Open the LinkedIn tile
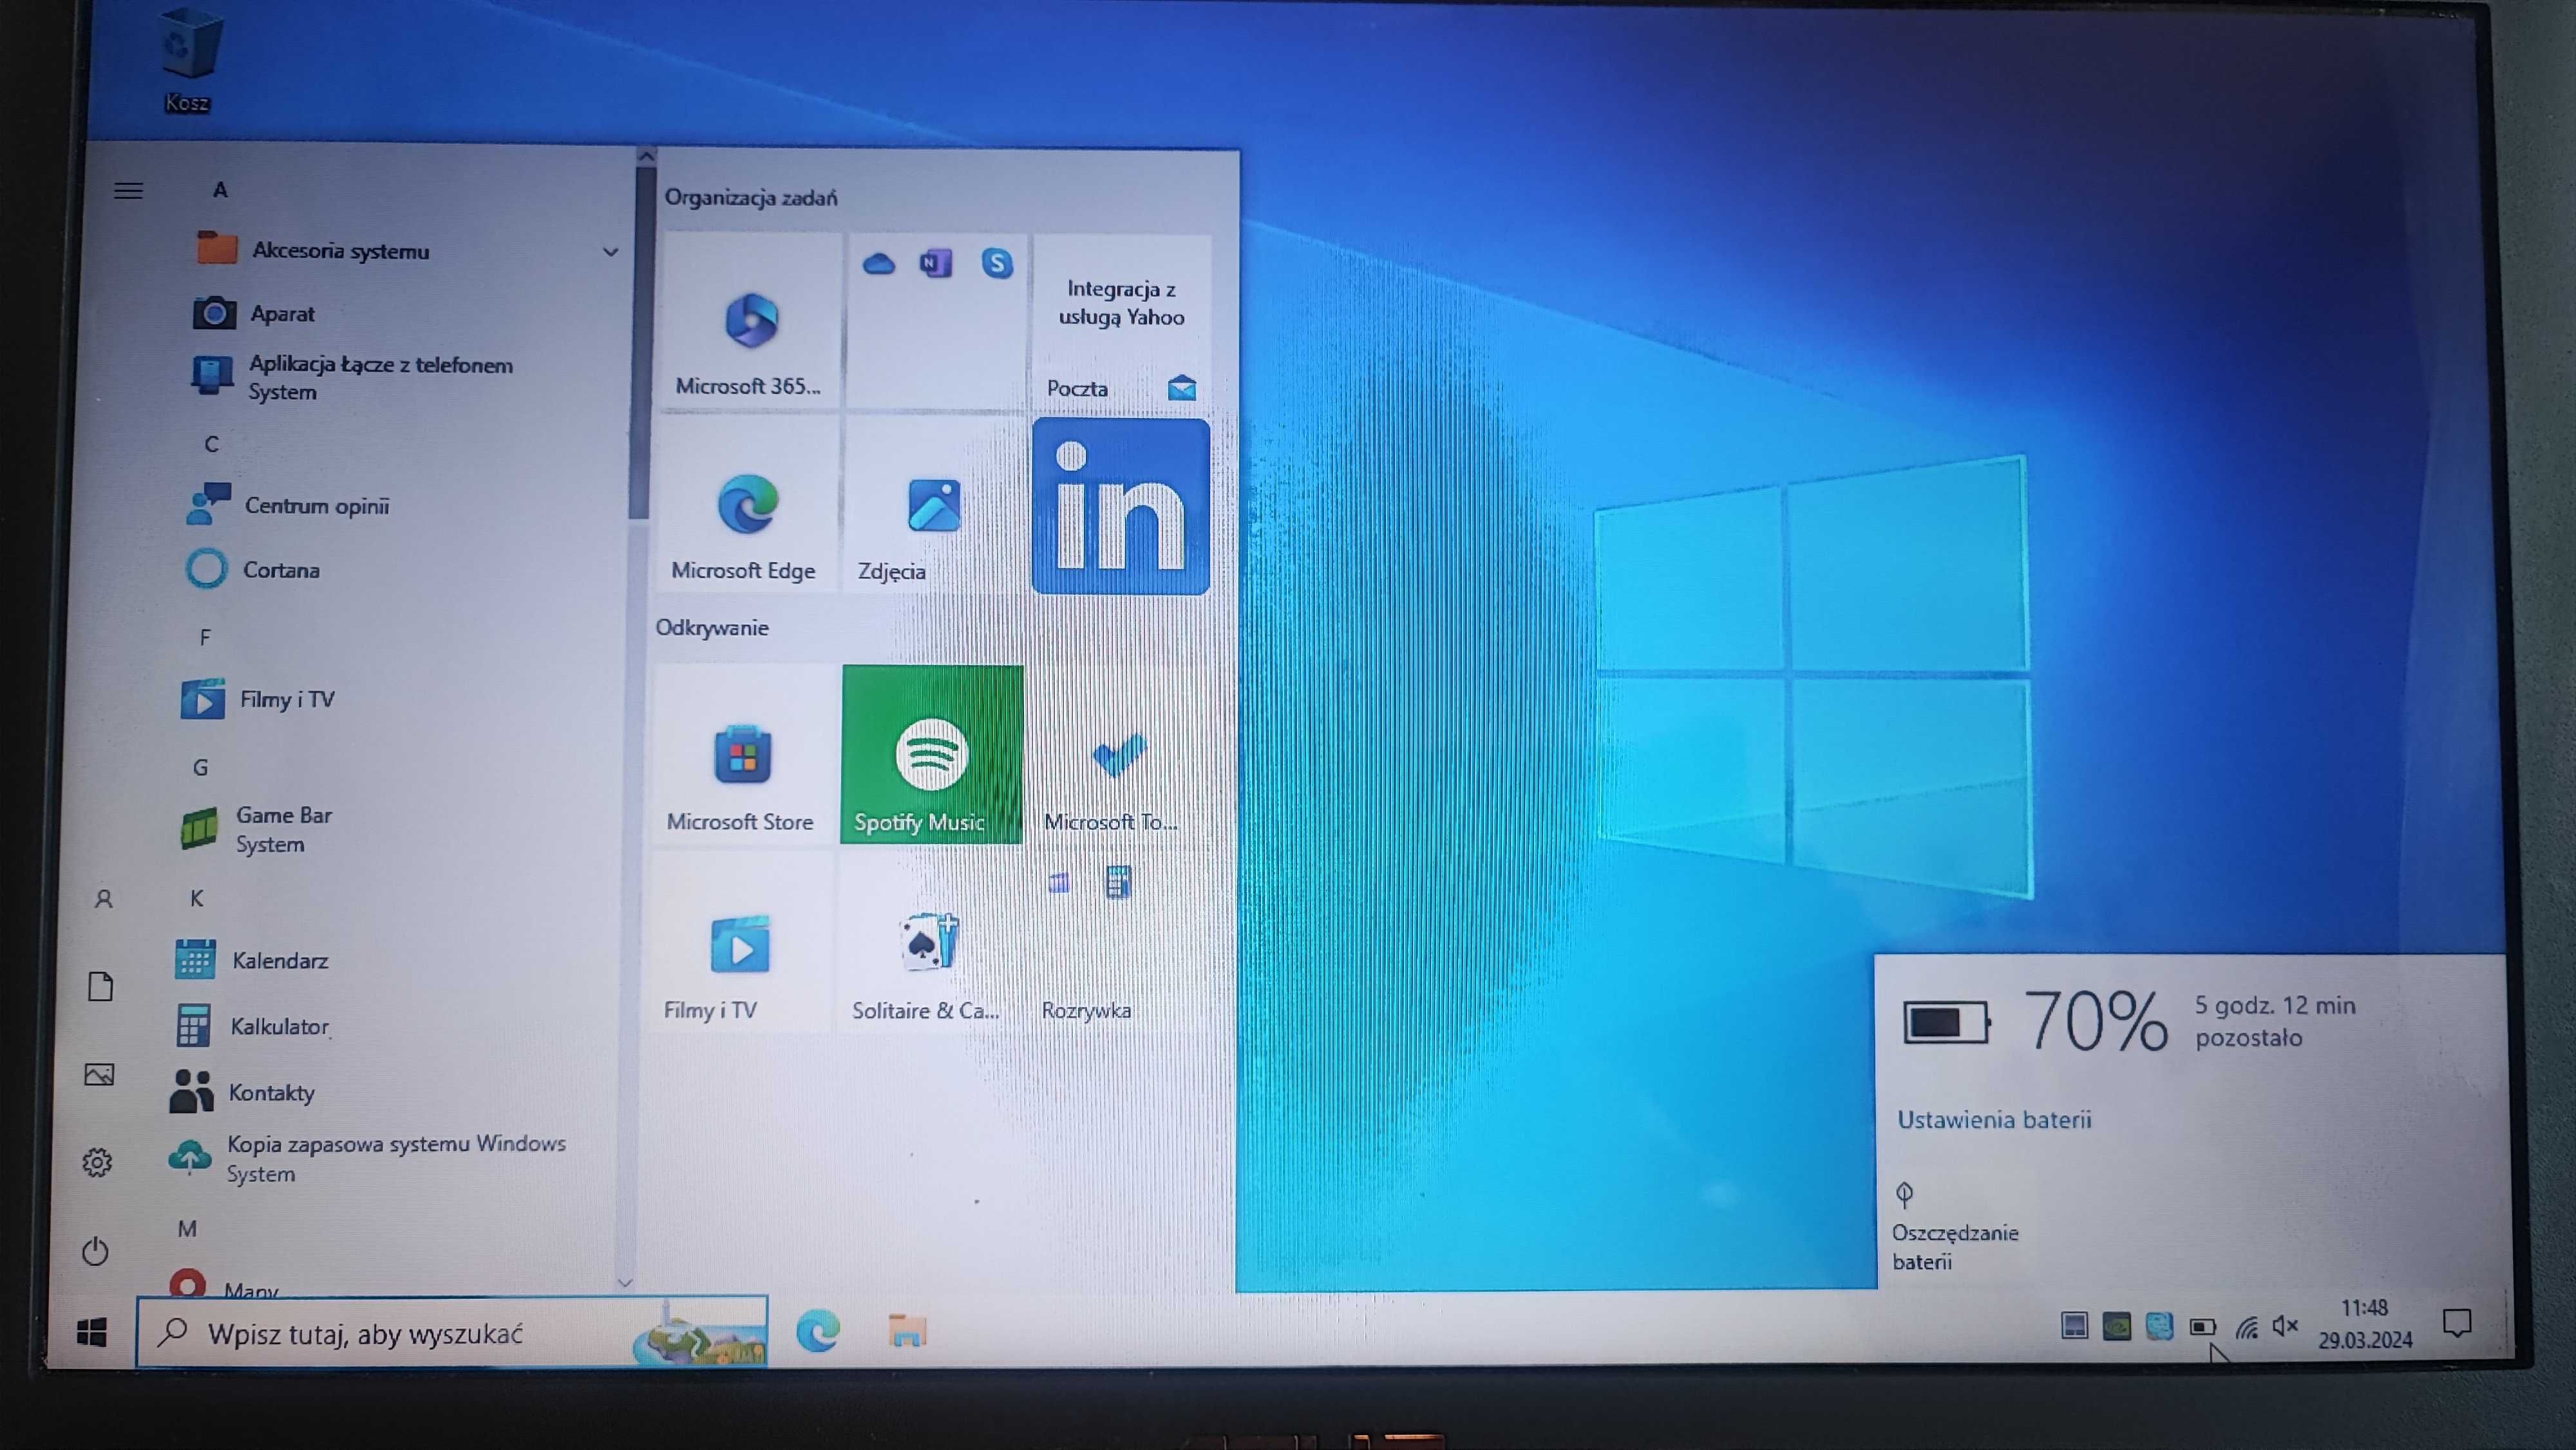The width and height of the screenshot is (2576, 1450). 1121,506
